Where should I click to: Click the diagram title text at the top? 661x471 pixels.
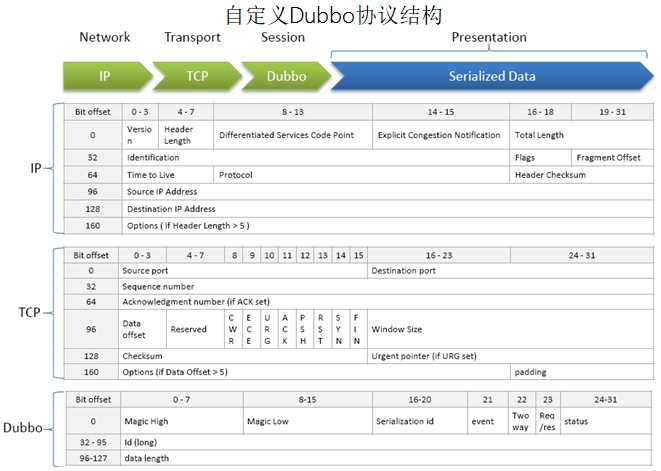pos(334,15)
